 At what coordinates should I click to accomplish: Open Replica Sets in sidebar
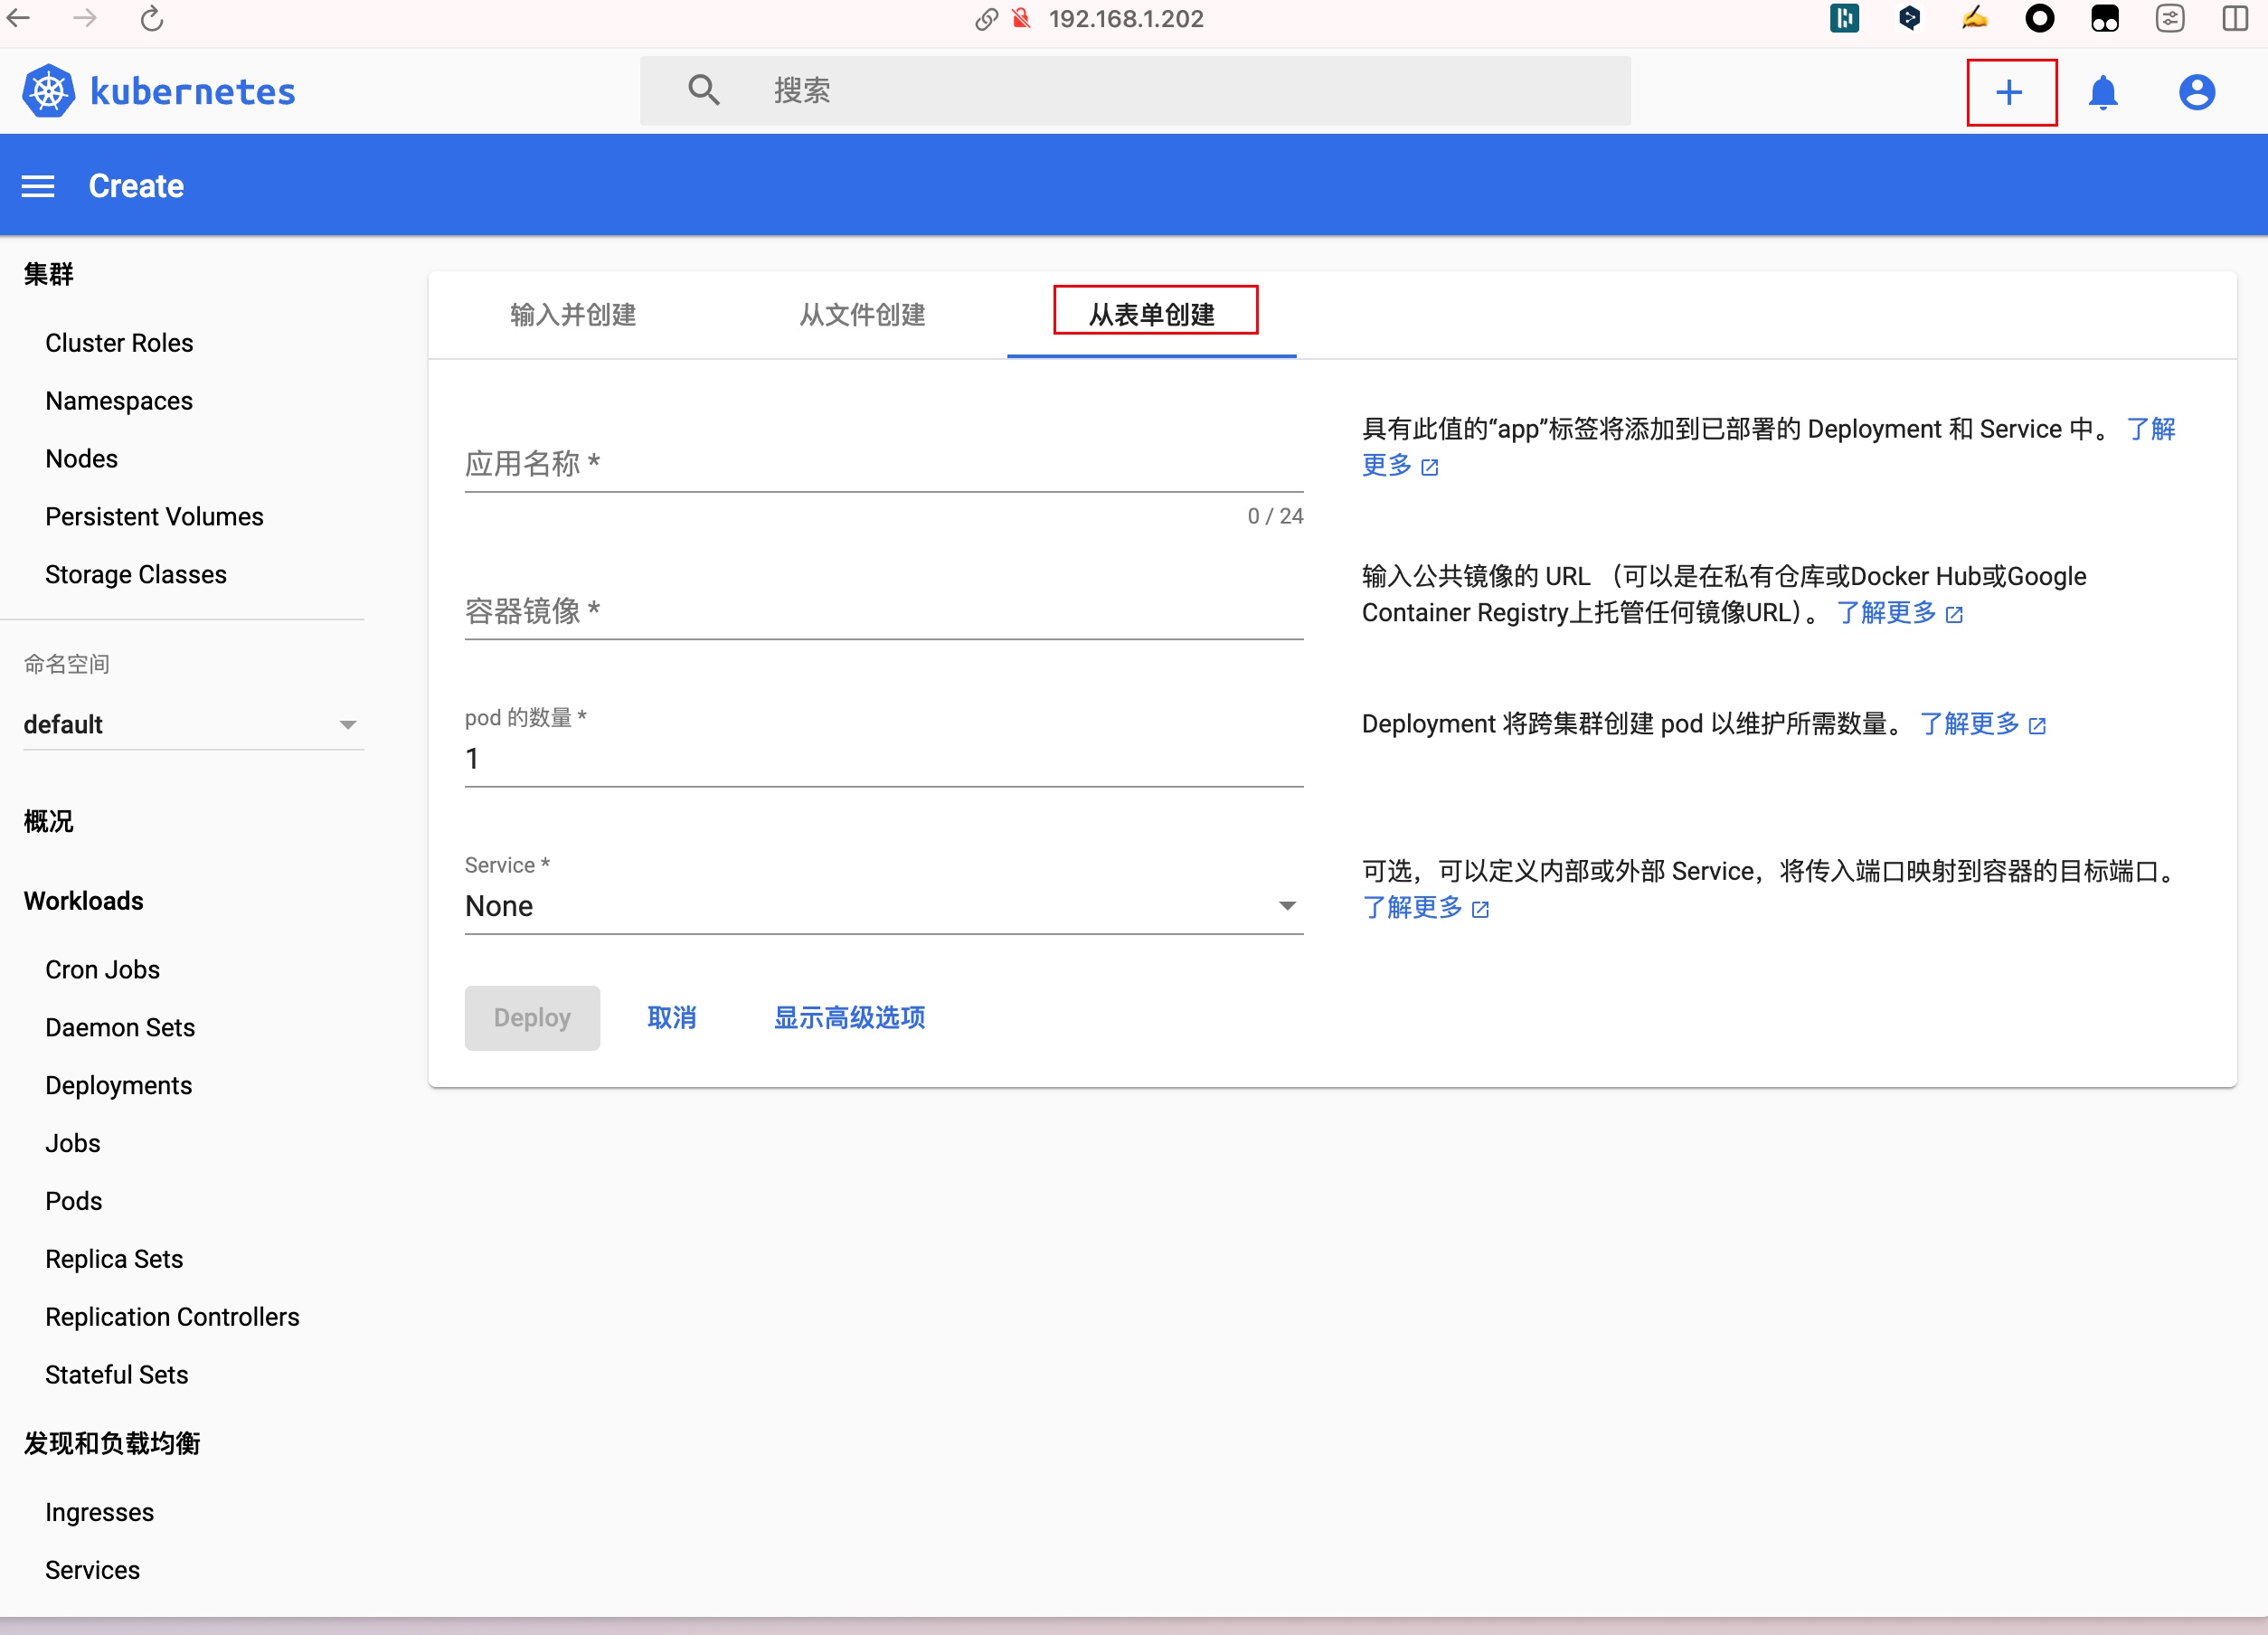click(114, 1260)
